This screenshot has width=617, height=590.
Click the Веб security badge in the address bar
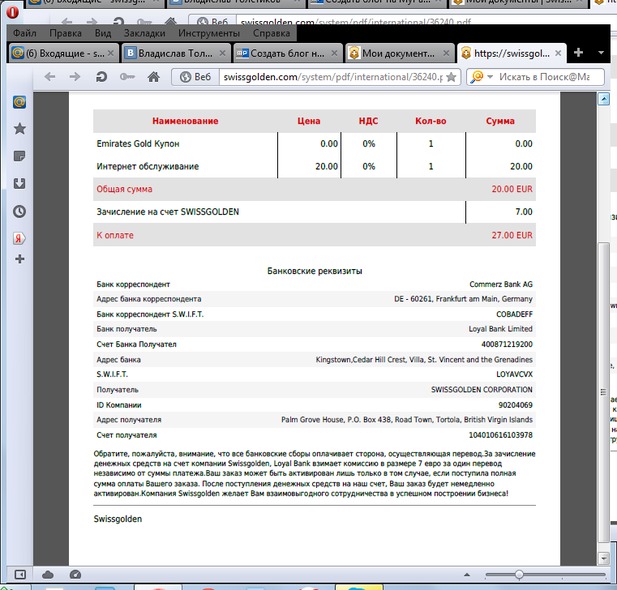click(x=195, y=77)
